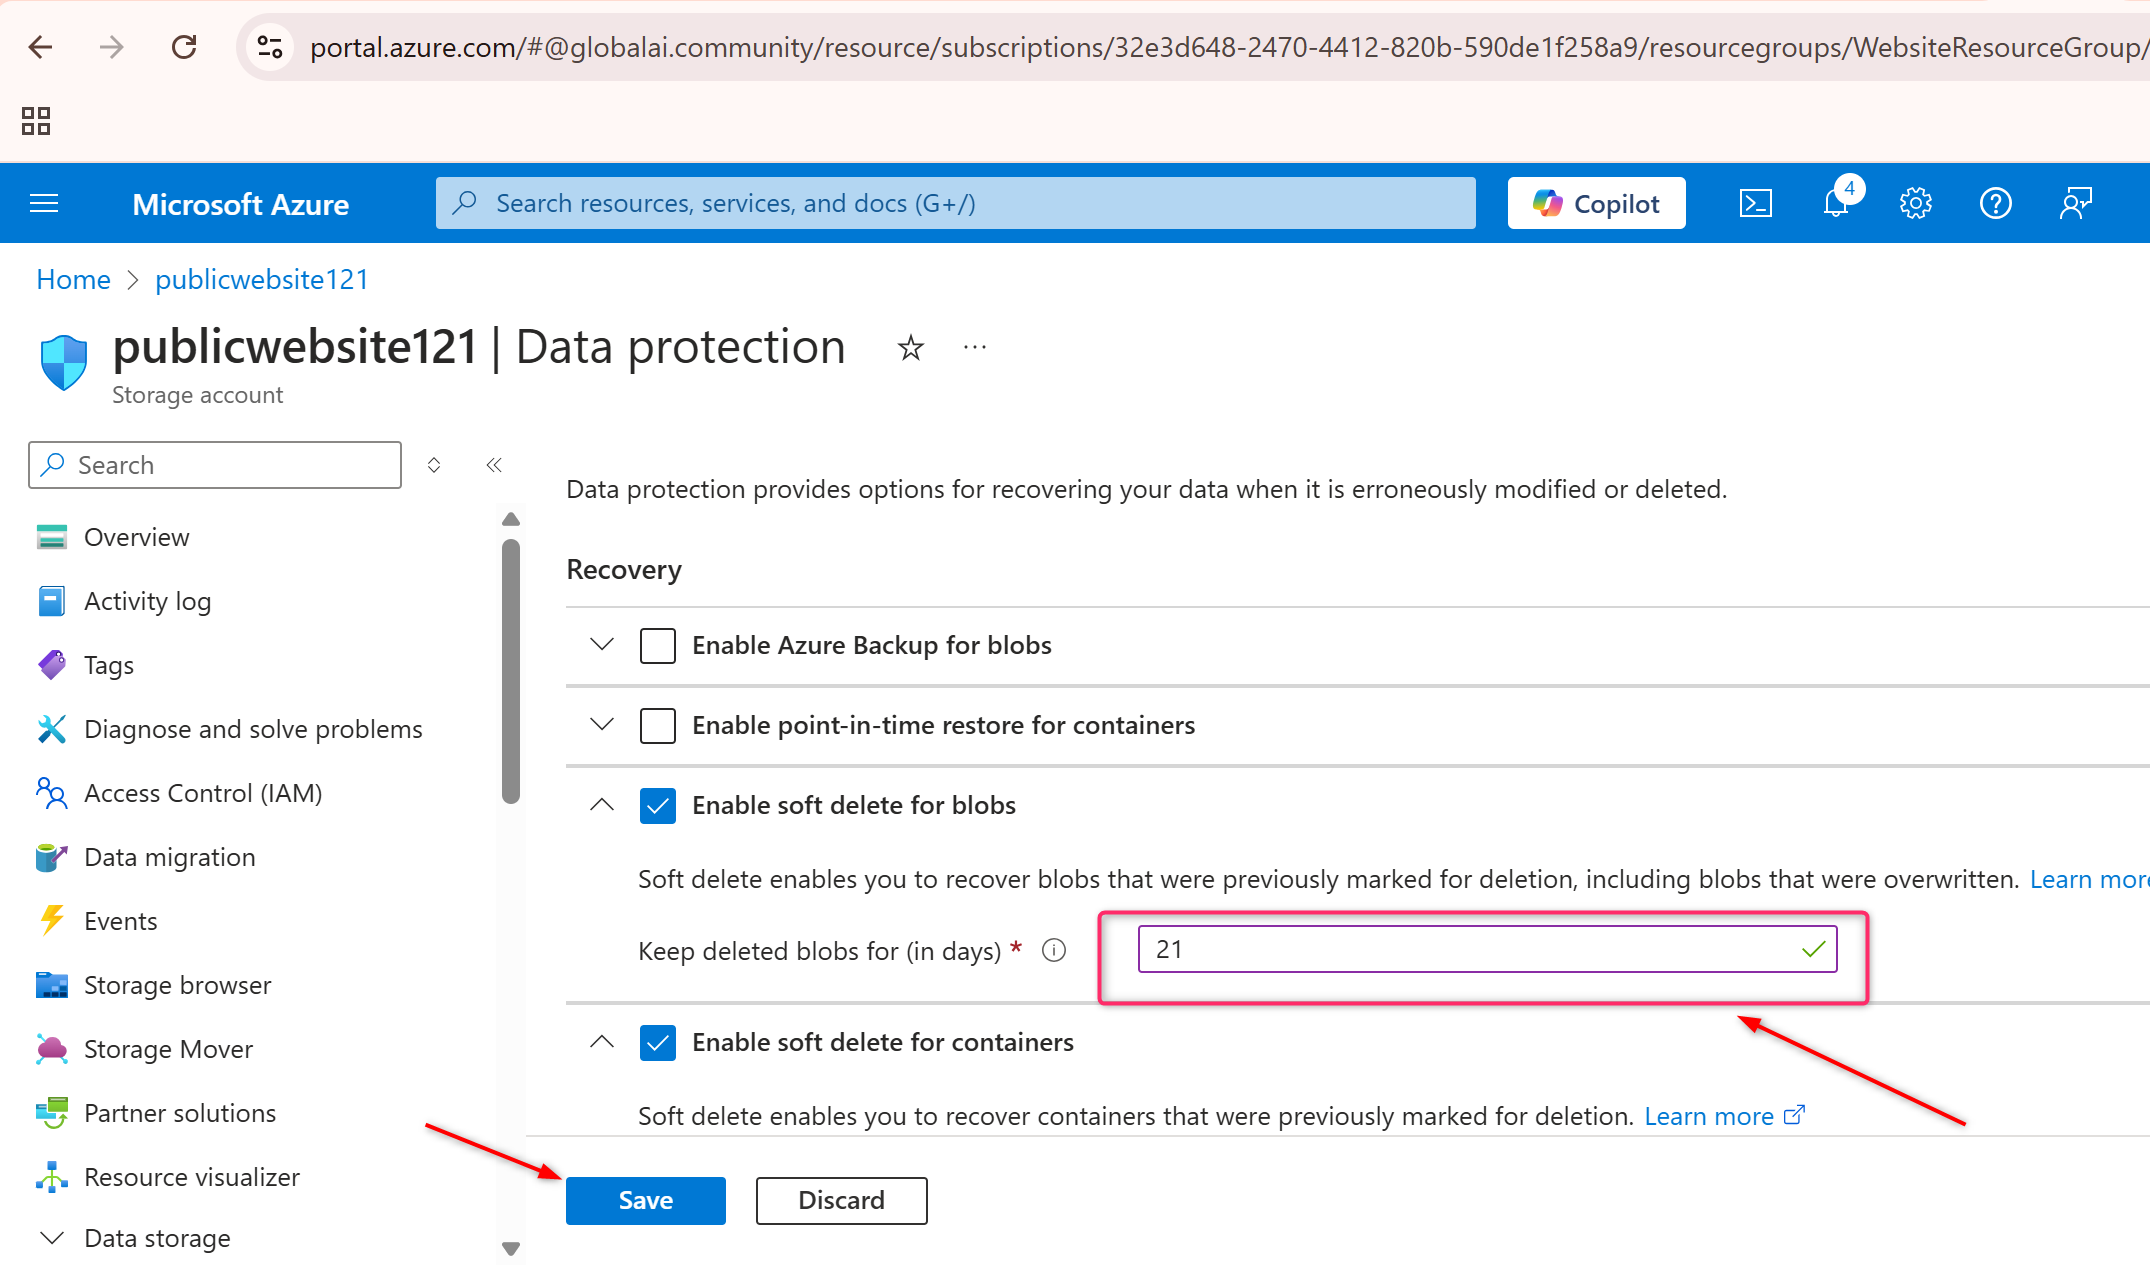
Task: Enable Azure Backup for blobs checkbox
Action: [x=658, y=646]
